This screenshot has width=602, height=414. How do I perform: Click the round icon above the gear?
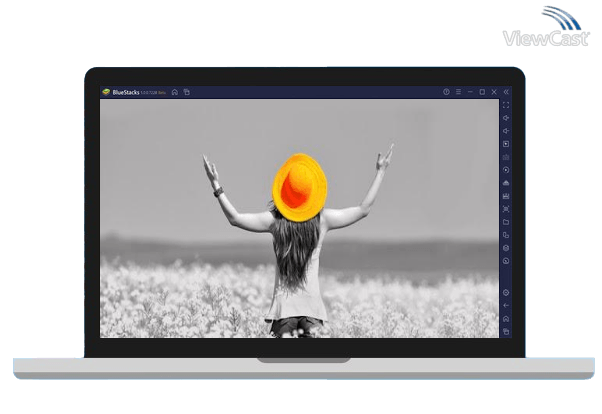(x=506, y=261)
